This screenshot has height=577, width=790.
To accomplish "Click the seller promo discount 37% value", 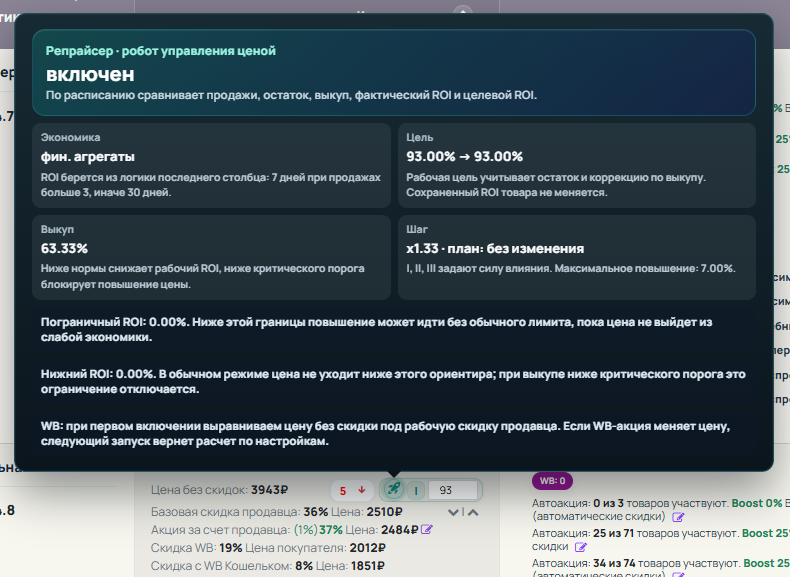I will (x=331, y=530).
